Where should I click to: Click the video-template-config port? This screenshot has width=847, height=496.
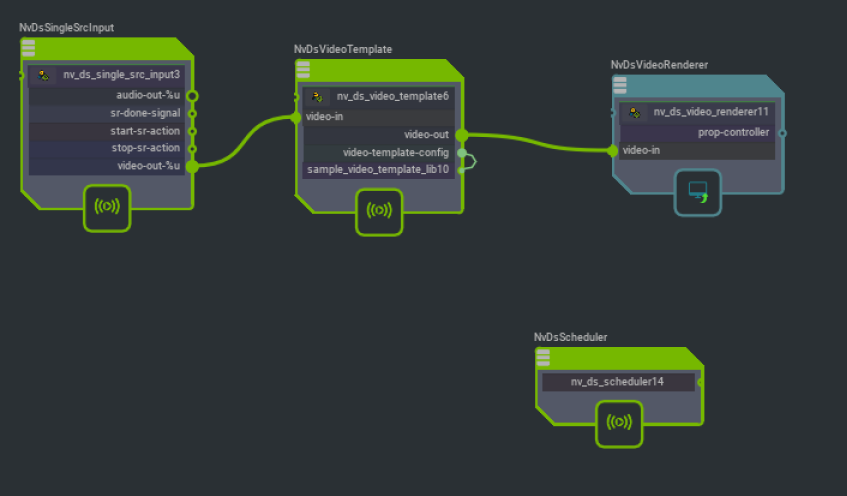pos(461,153)
